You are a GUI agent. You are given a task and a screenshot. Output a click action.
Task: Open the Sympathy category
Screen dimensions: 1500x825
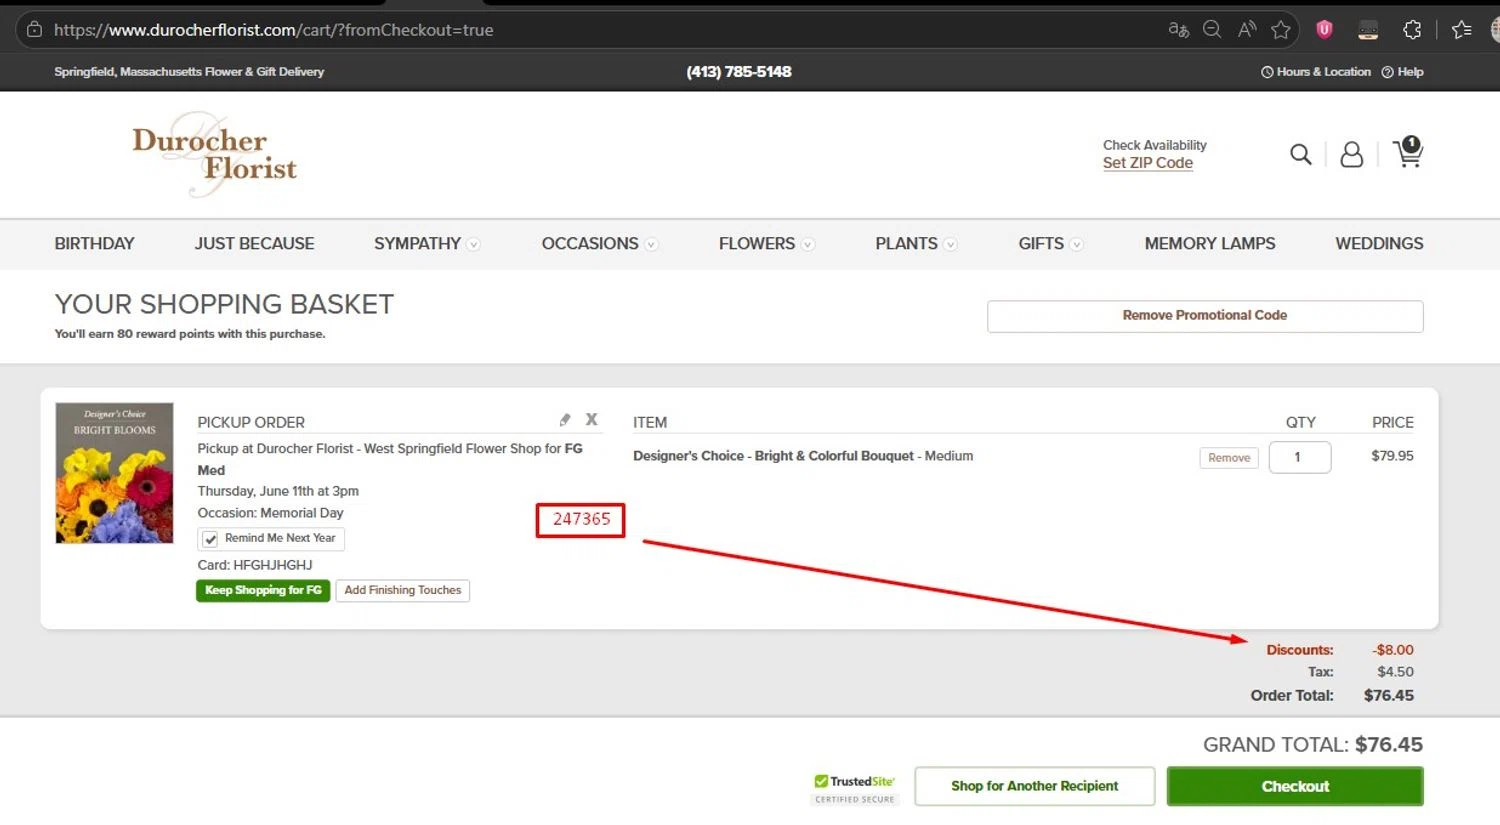click(x=417, y=244)
